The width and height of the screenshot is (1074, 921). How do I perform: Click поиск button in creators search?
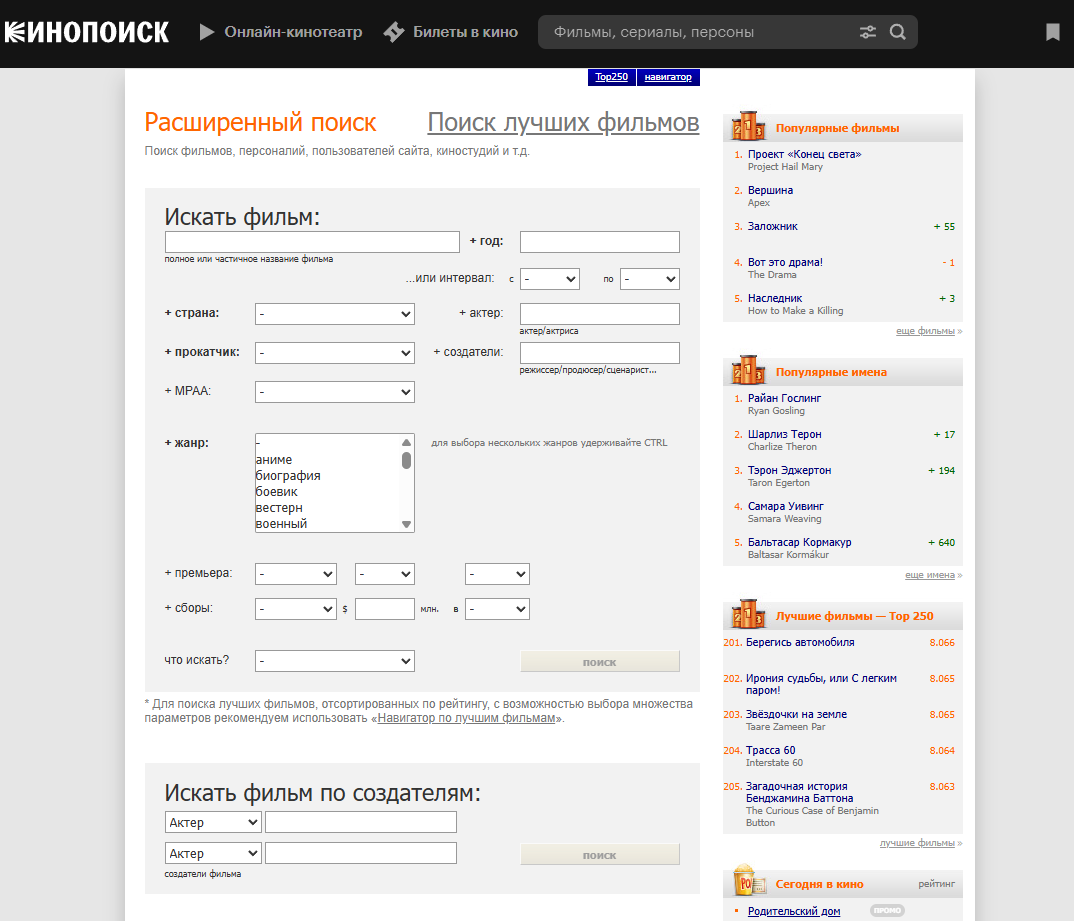pos(600,855)
